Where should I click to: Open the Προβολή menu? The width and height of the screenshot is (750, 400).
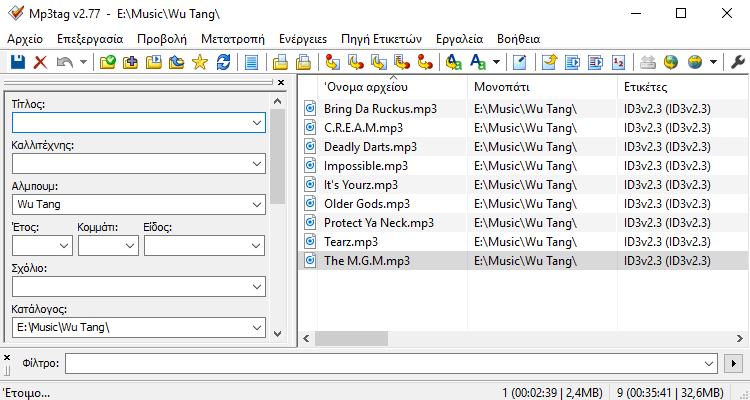[x=162, y=39]
